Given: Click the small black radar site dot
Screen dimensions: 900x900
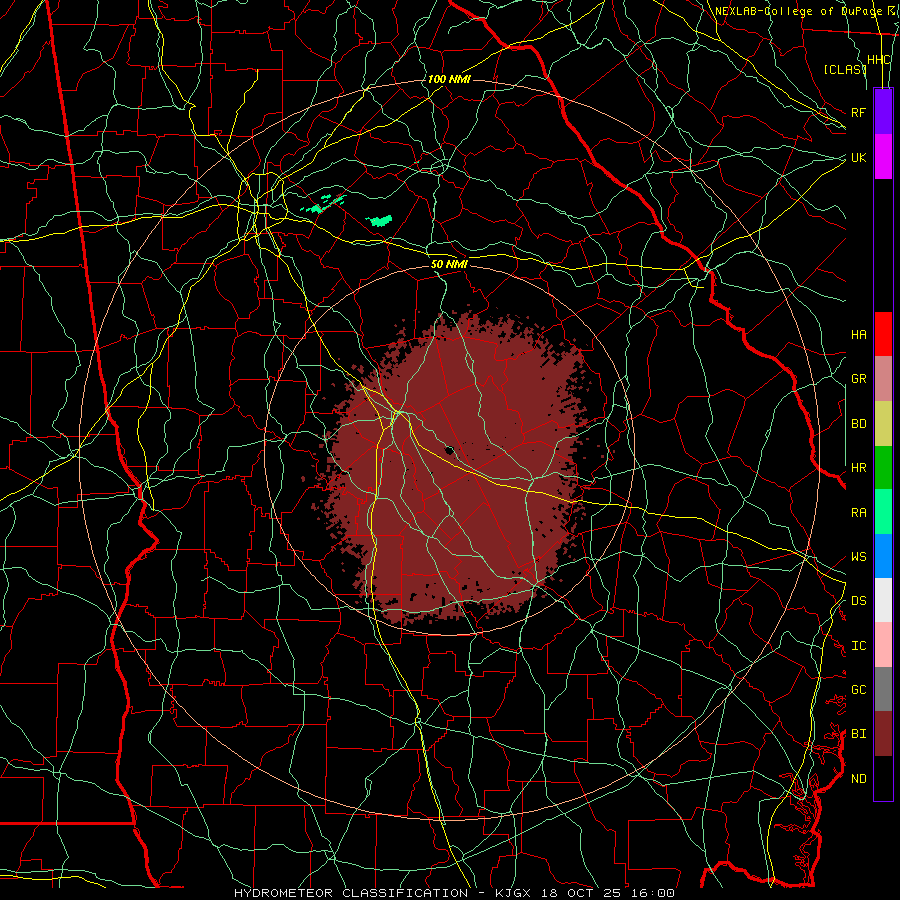Looking at the screenshot, I should tap(449, 451).
